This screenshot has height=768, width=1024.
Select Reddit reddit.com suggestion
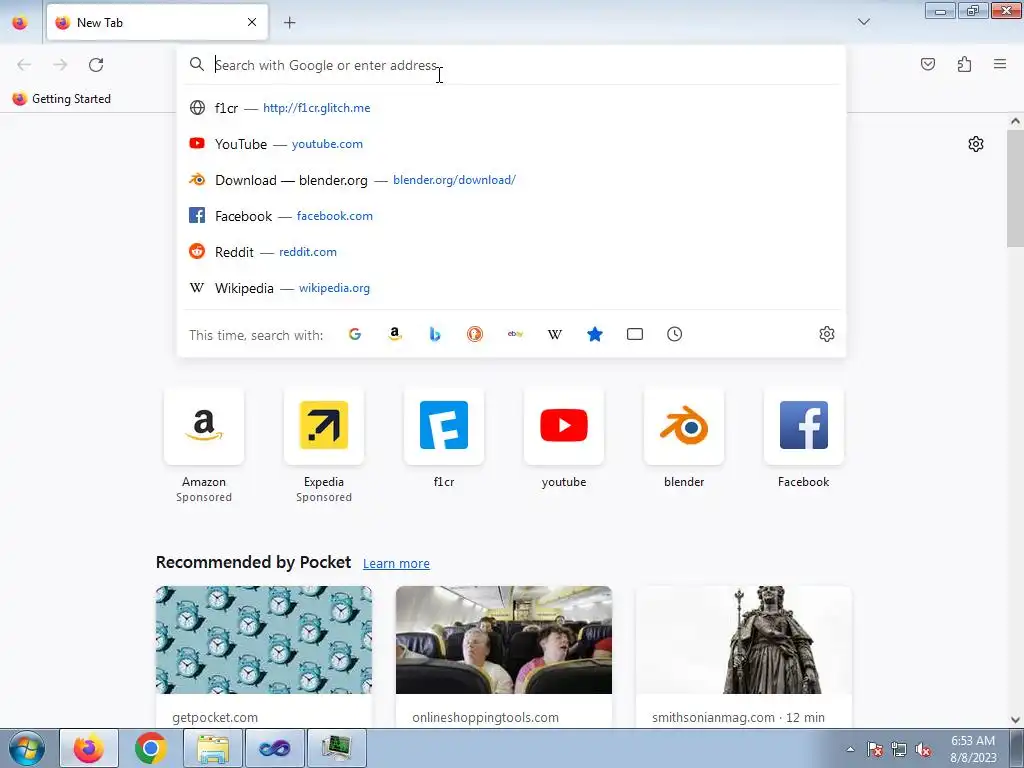[511, 251]
